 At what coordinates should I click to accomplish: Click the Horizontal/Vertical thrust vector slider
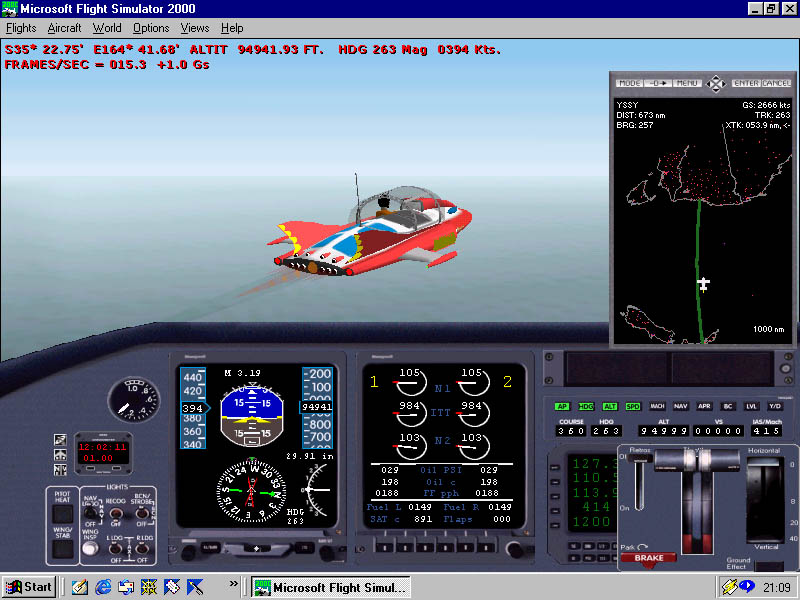(x=765, y=500)
